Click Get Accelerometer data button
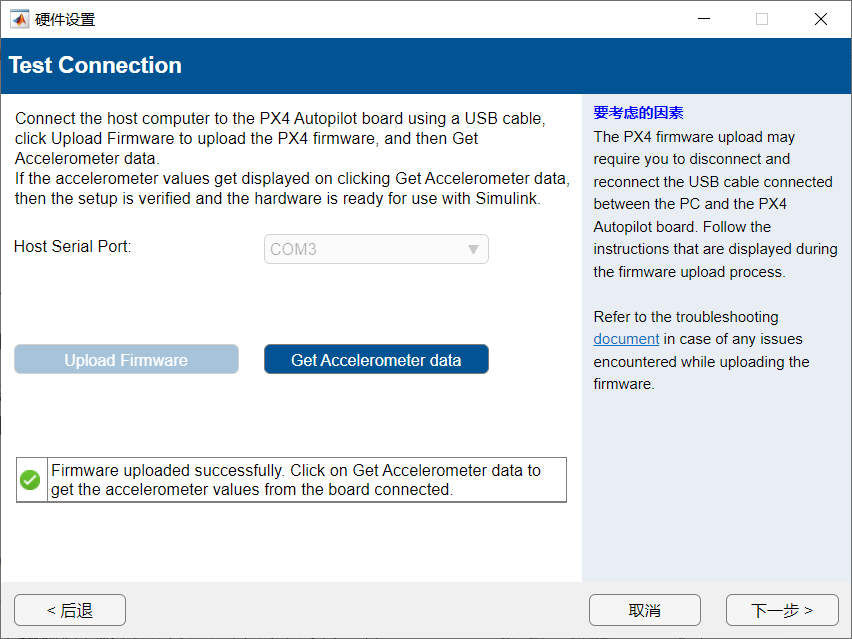This screenshot has width=852, height=639. 376,360
